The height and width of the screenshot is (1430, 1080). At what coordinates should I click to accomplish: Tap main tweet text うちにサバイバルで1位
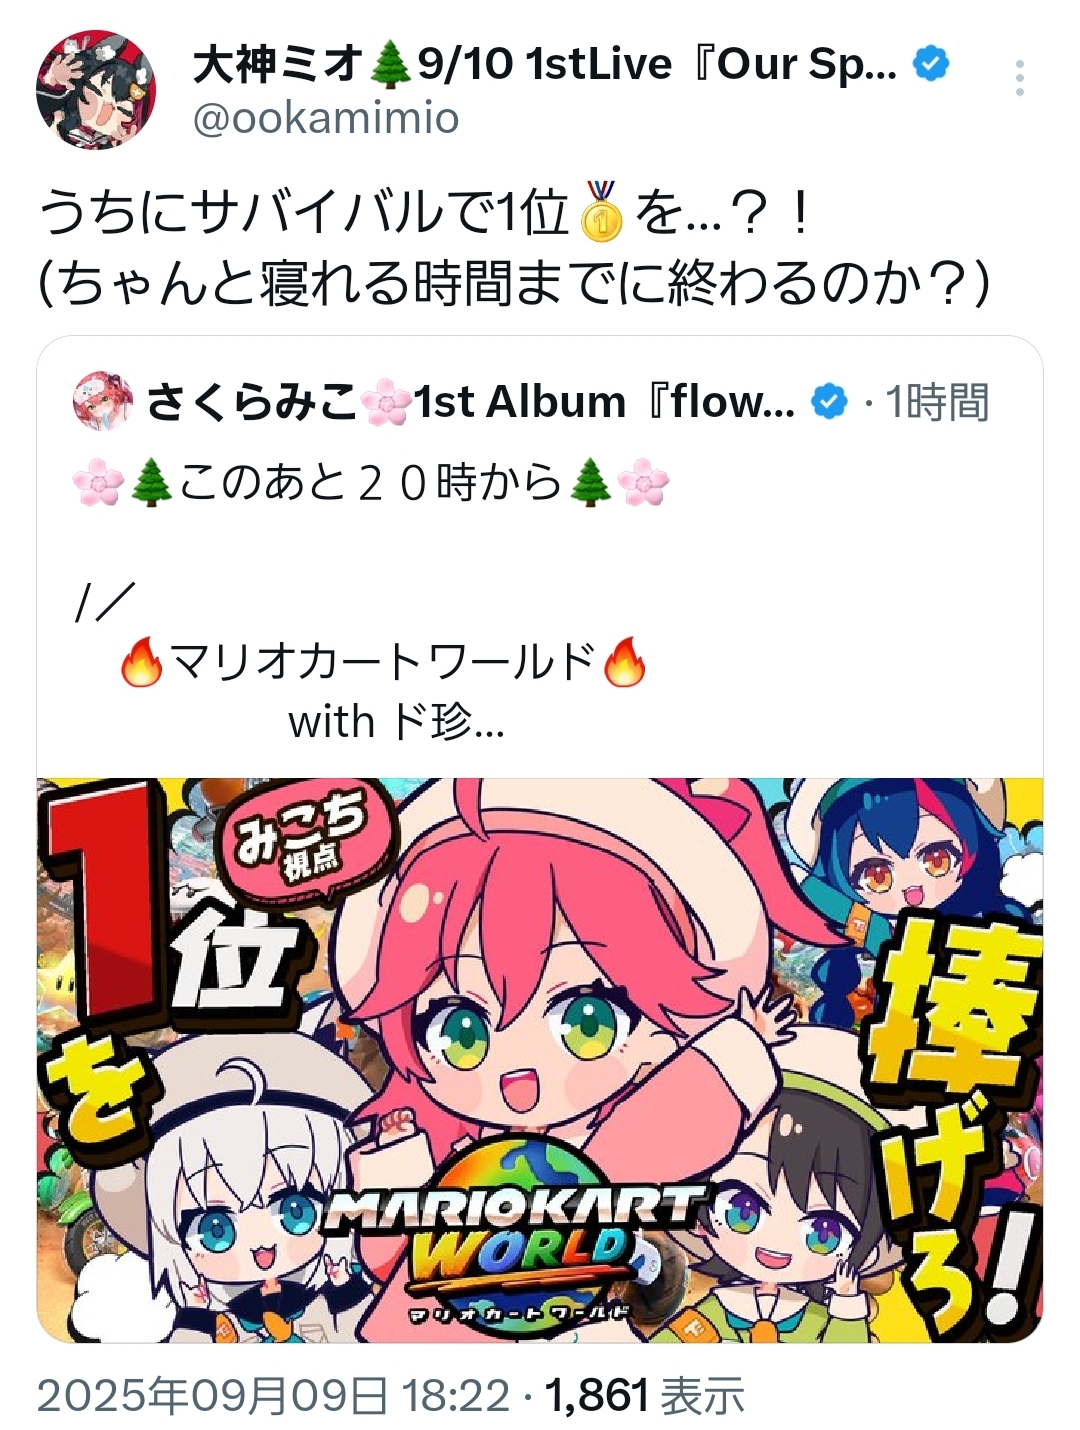[x=303, y=212]
